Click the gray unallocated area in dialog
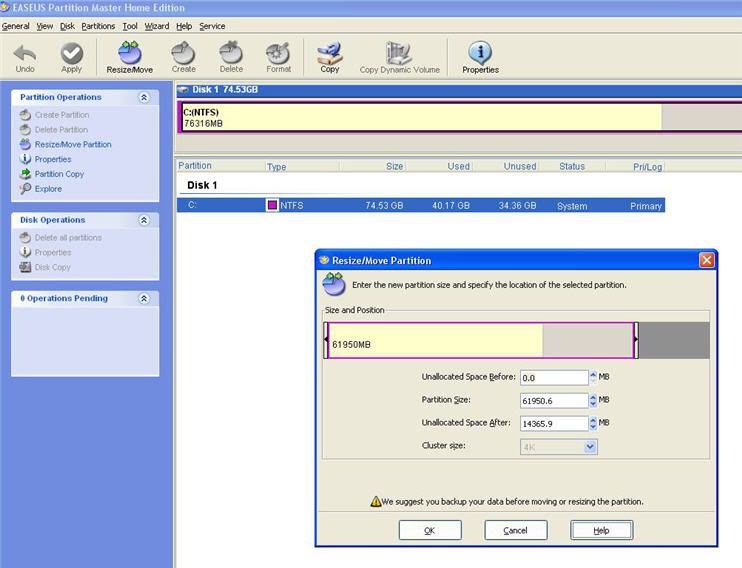 [674, 340]
